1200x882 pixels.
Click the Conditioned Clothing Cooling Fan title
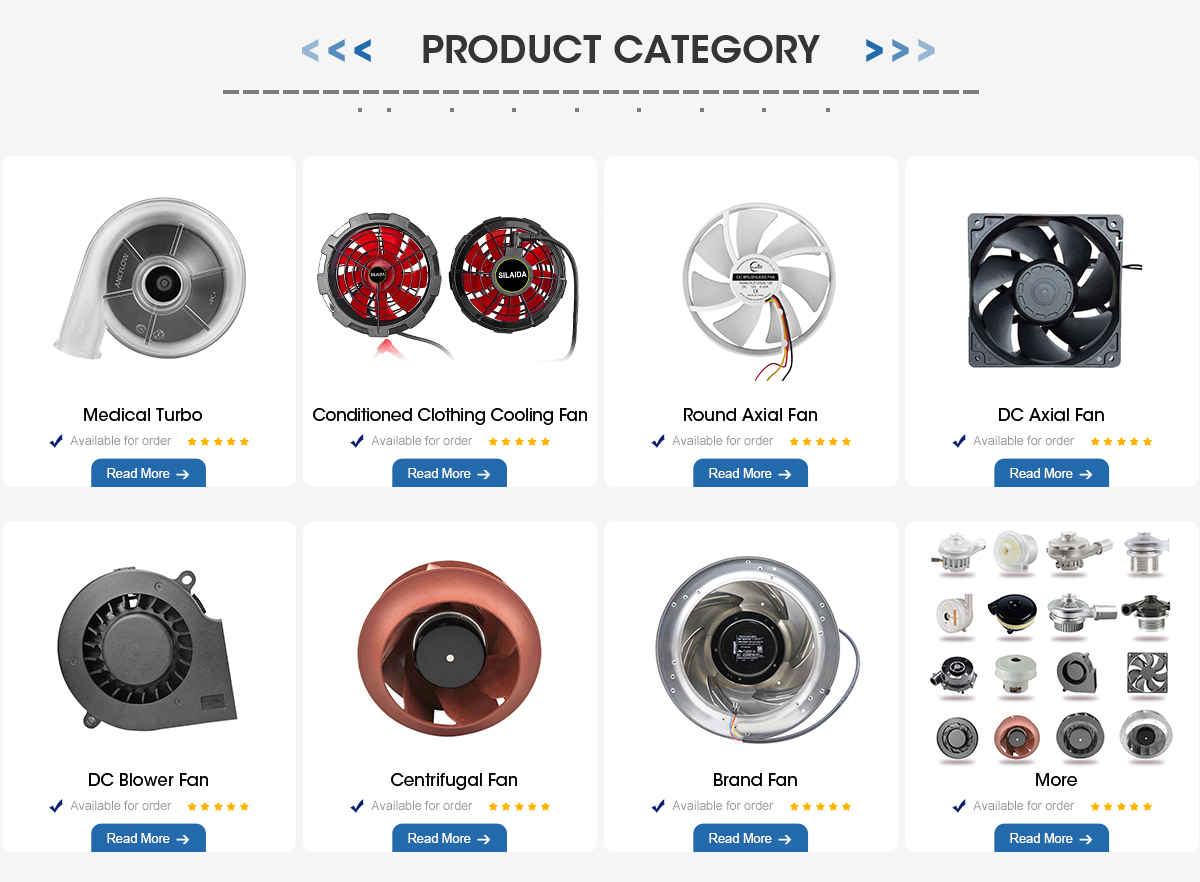(450, 415)
